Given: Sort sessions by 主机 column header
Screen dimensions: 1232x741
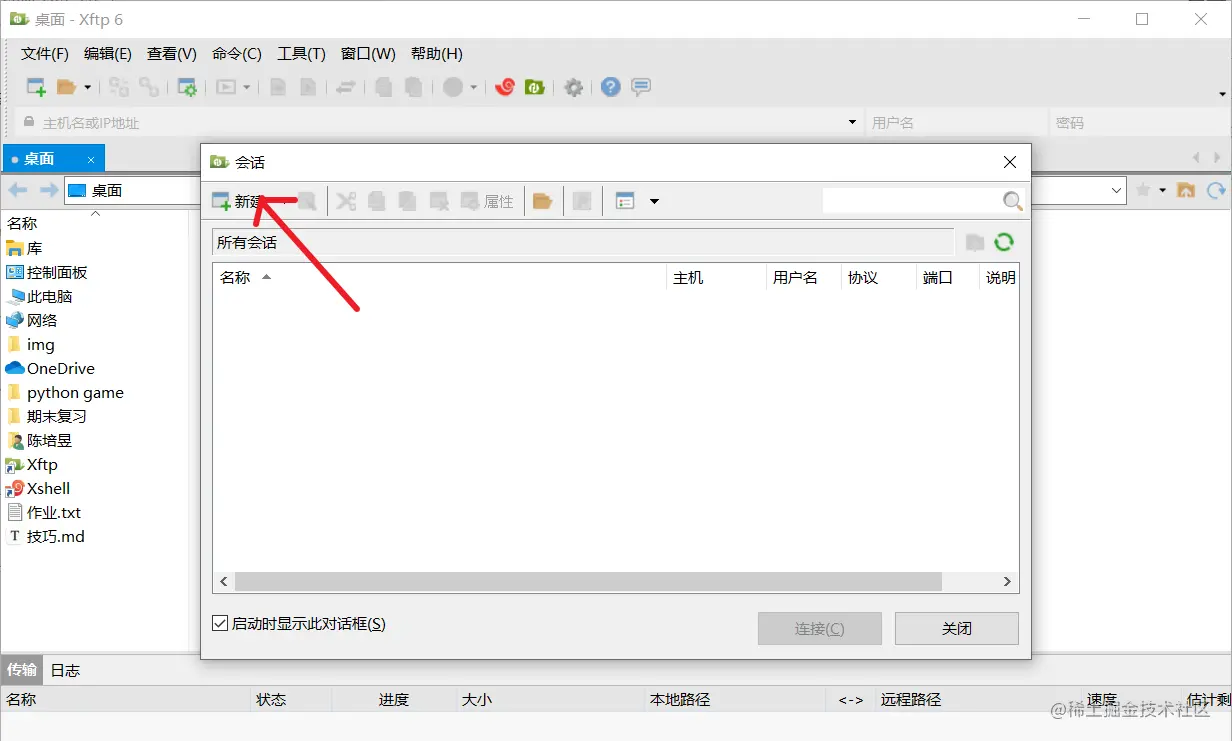Looking at the screenshot, I should [715, 277].
